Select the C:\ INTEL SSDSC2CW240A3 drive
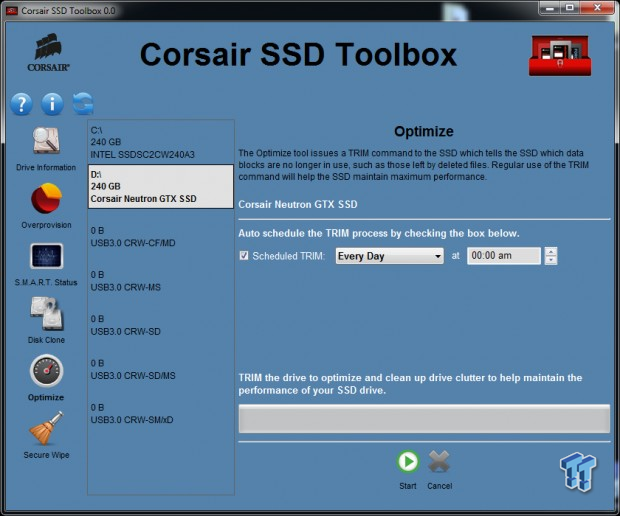620x516 pixels. [x=161, y=142]
